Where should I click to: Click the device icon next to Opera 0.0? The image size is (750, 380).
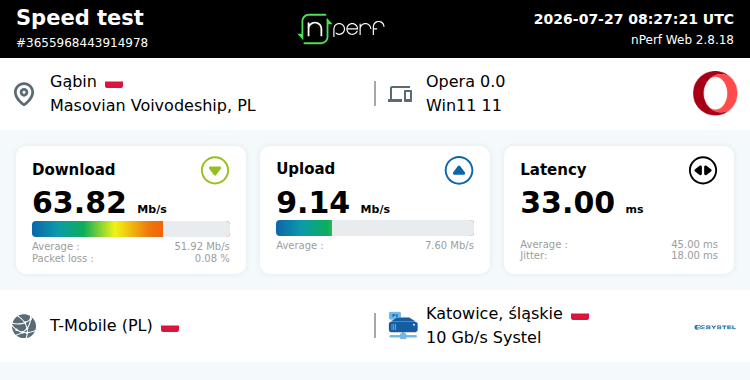400,94
